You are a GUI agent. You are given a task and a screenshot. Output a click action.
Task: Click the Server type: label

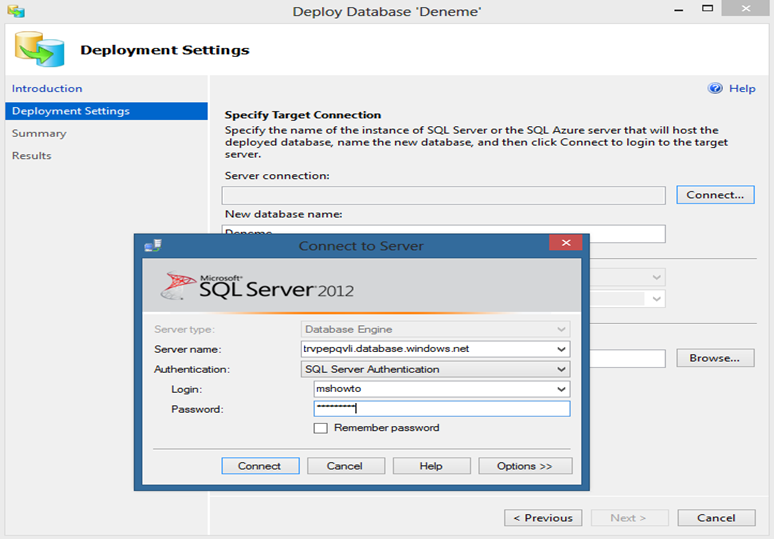tap(184, 329)
